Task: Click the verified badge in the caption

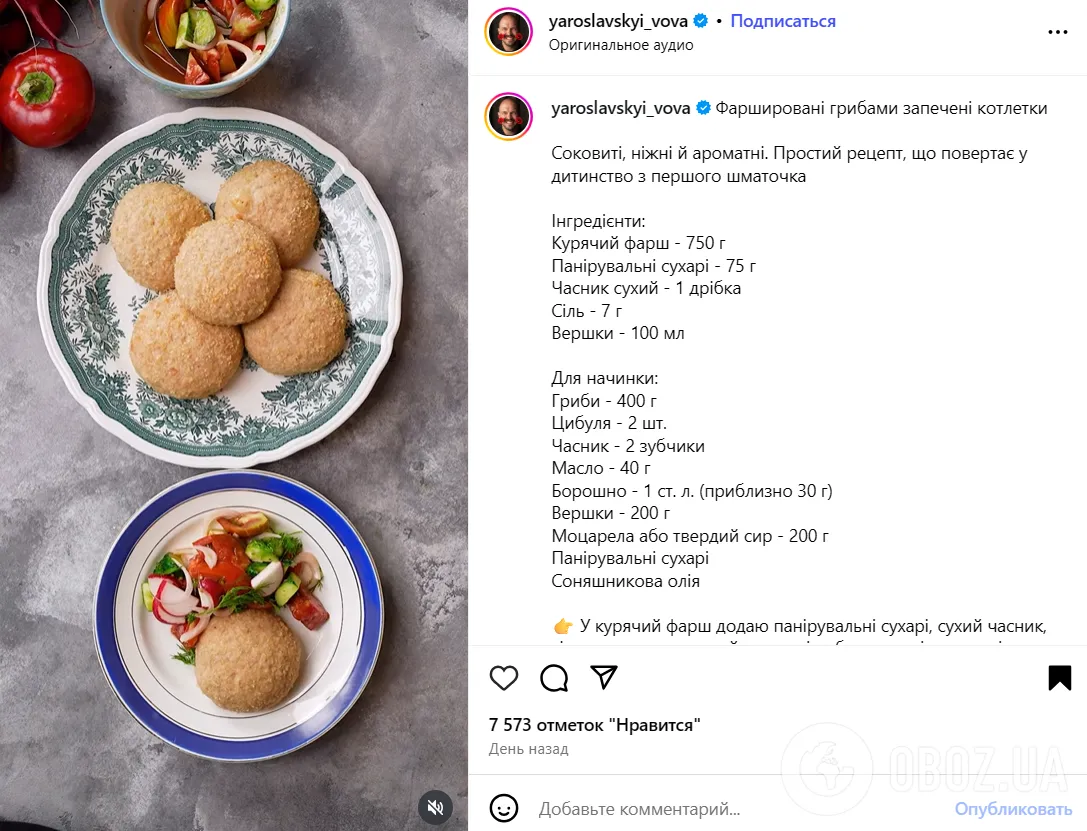Action: [703, 108]
